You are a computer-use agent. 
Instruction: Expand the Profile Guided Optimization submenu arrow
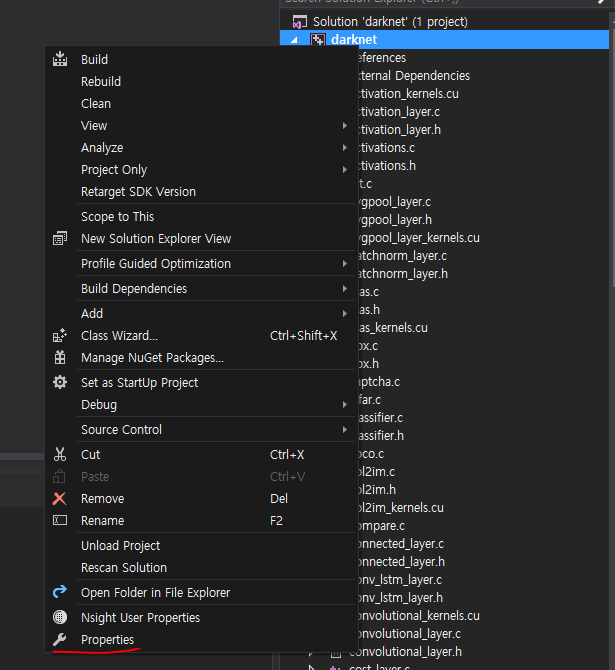point(344,264)
